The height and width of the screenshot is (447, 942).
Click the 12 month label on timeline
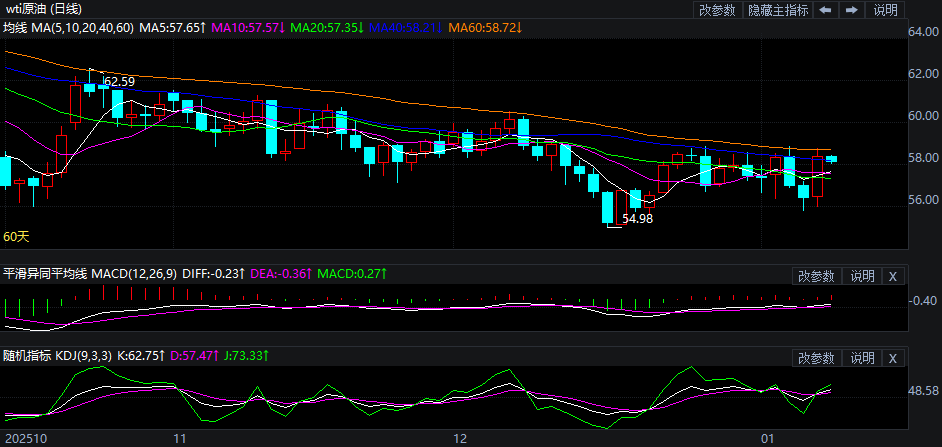[461, 438]
